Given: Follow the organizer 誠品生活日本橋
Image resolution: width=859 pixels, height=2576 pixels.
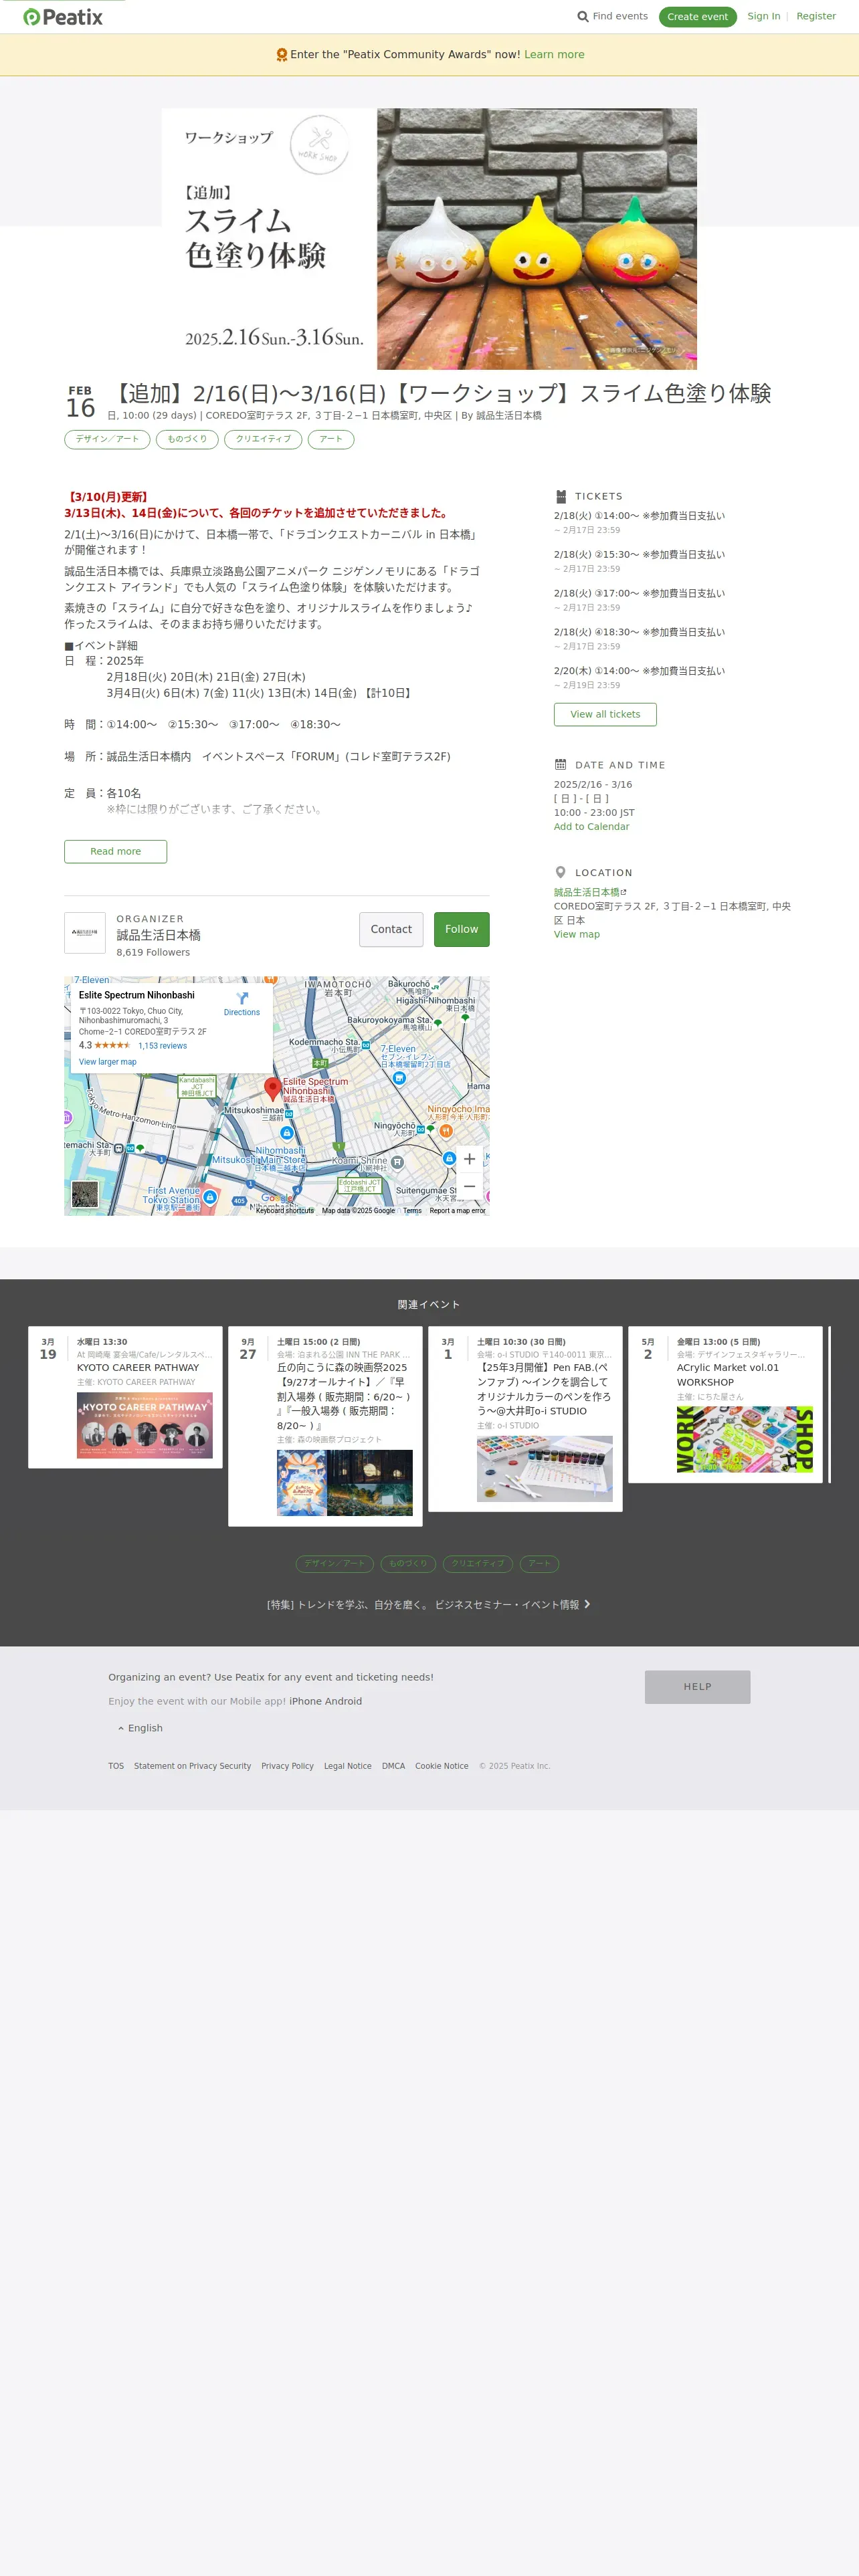Looking at the screenshot, I should coord(461,929).
